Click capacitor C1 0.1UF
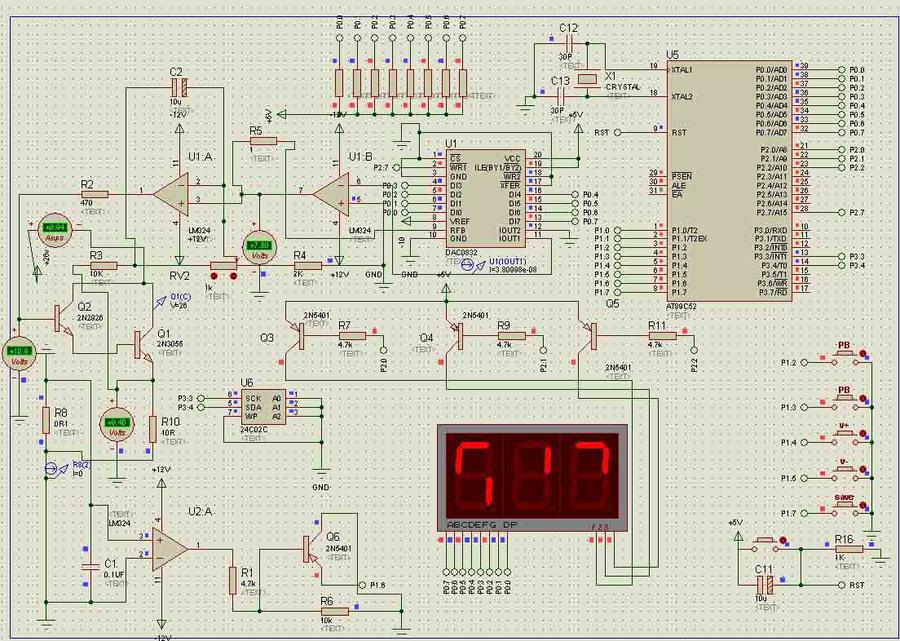The width and height of the screenshot is (900, 641). (x=91, y=566)
